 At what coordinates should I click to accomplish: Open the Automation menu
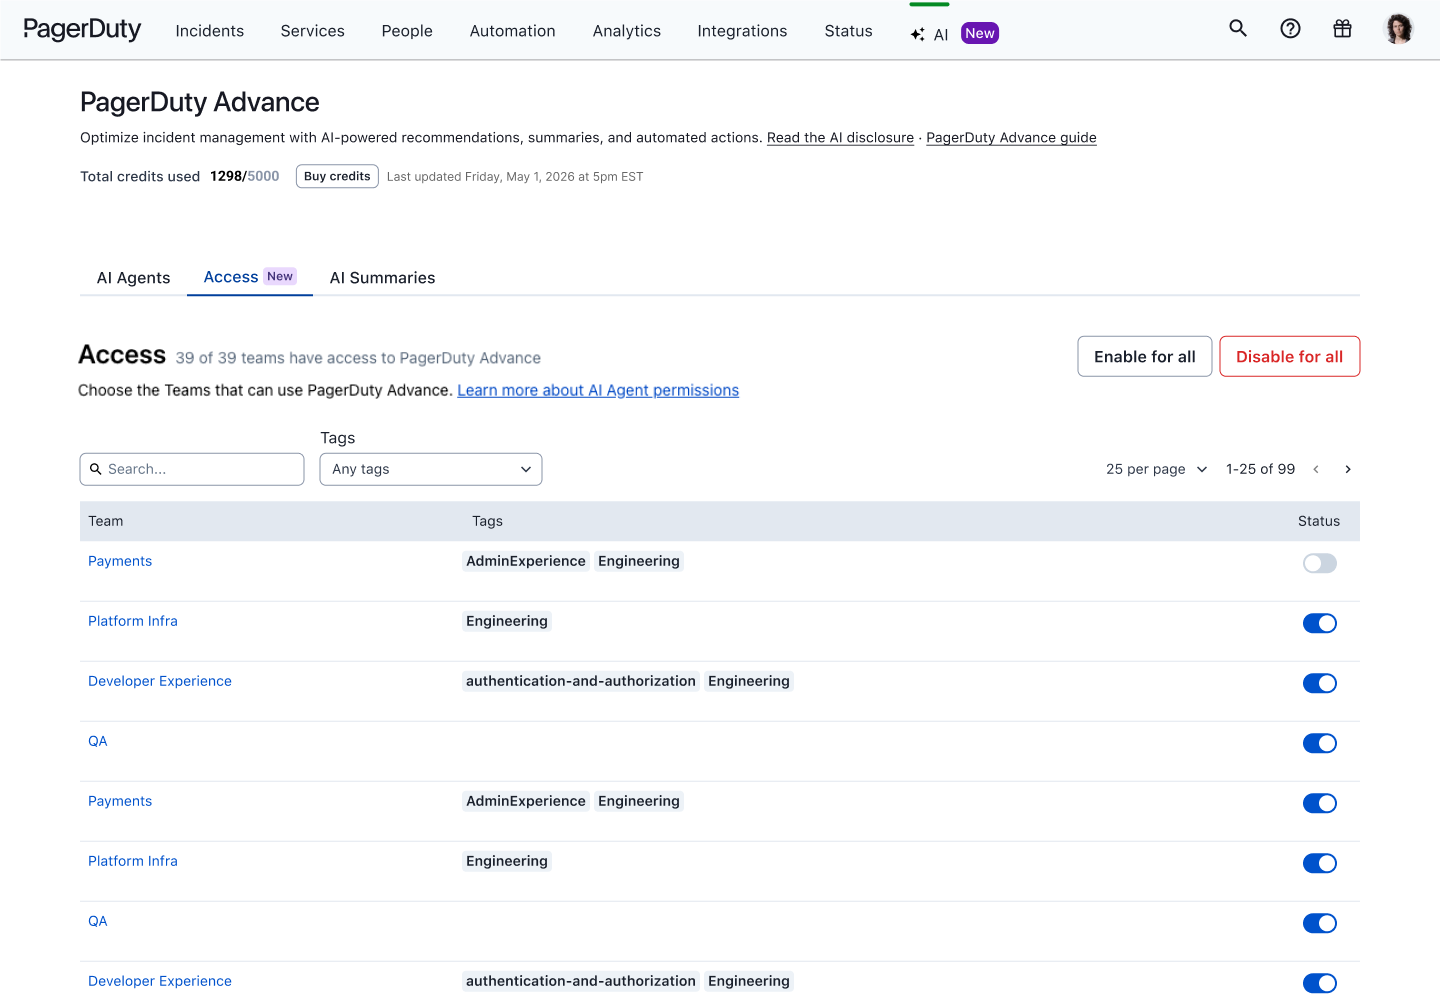coord(513,31)
